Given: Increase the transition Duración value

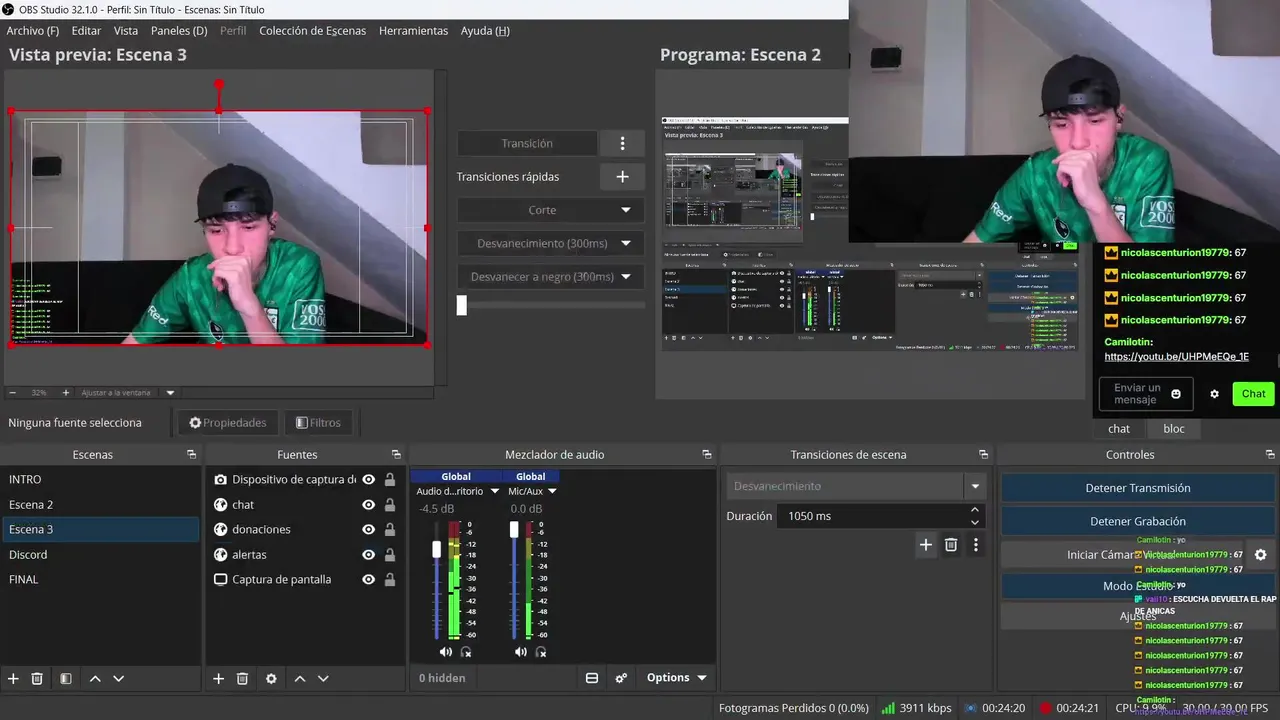Looking at the screenshot, I should tap(975, 510).
